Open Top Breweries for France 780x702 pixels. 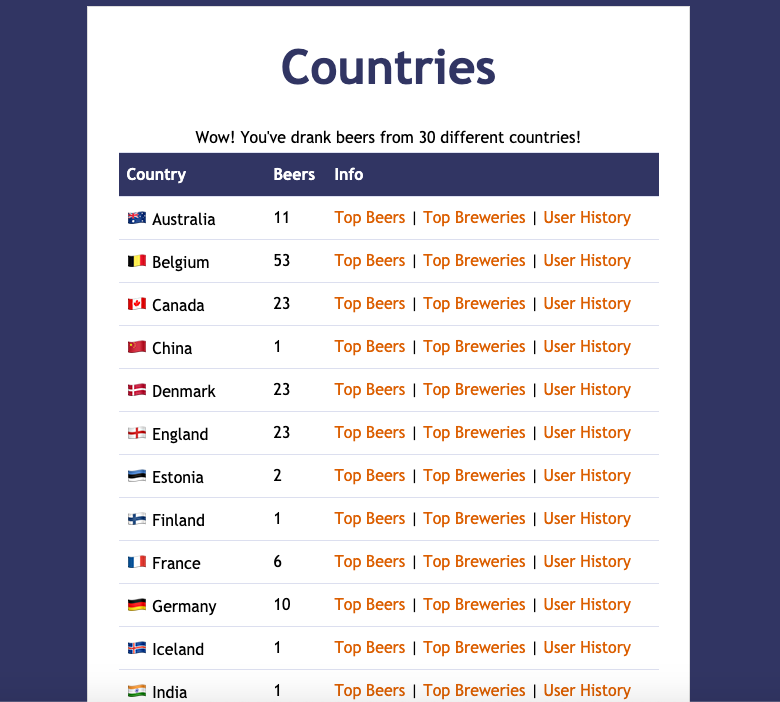474,562
